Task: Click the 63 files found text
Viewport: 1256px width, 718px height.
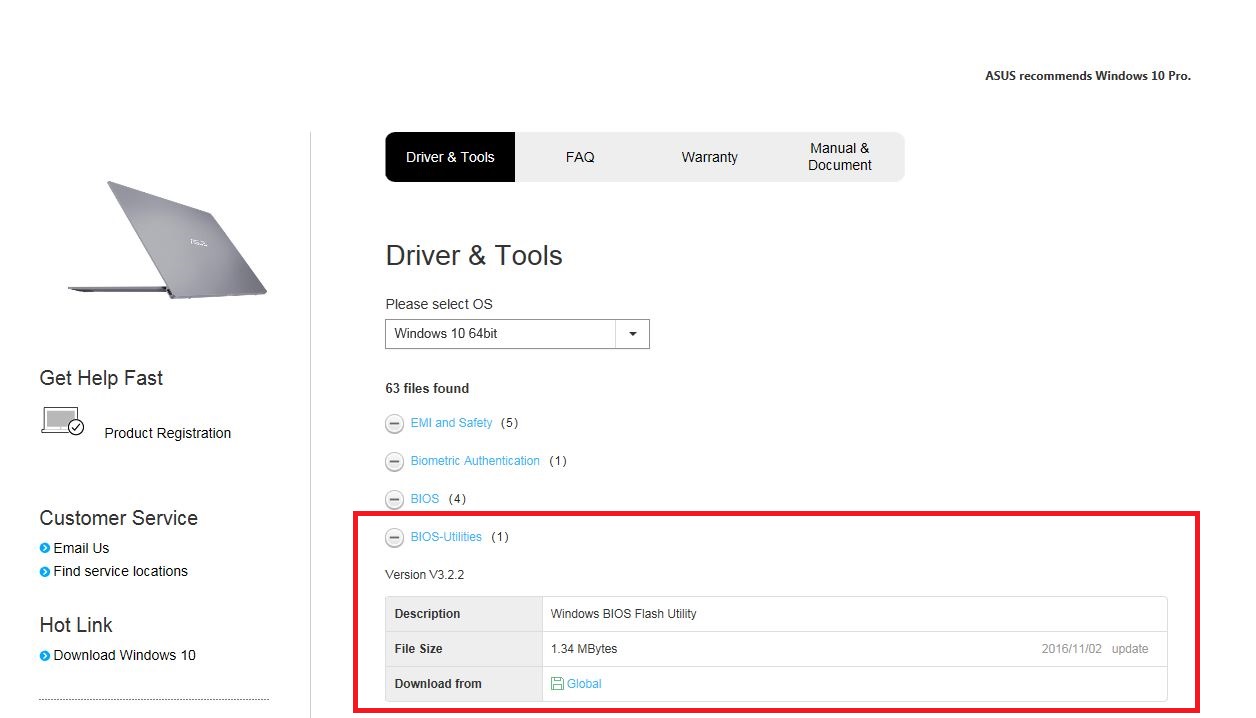Action: (427, 388)
